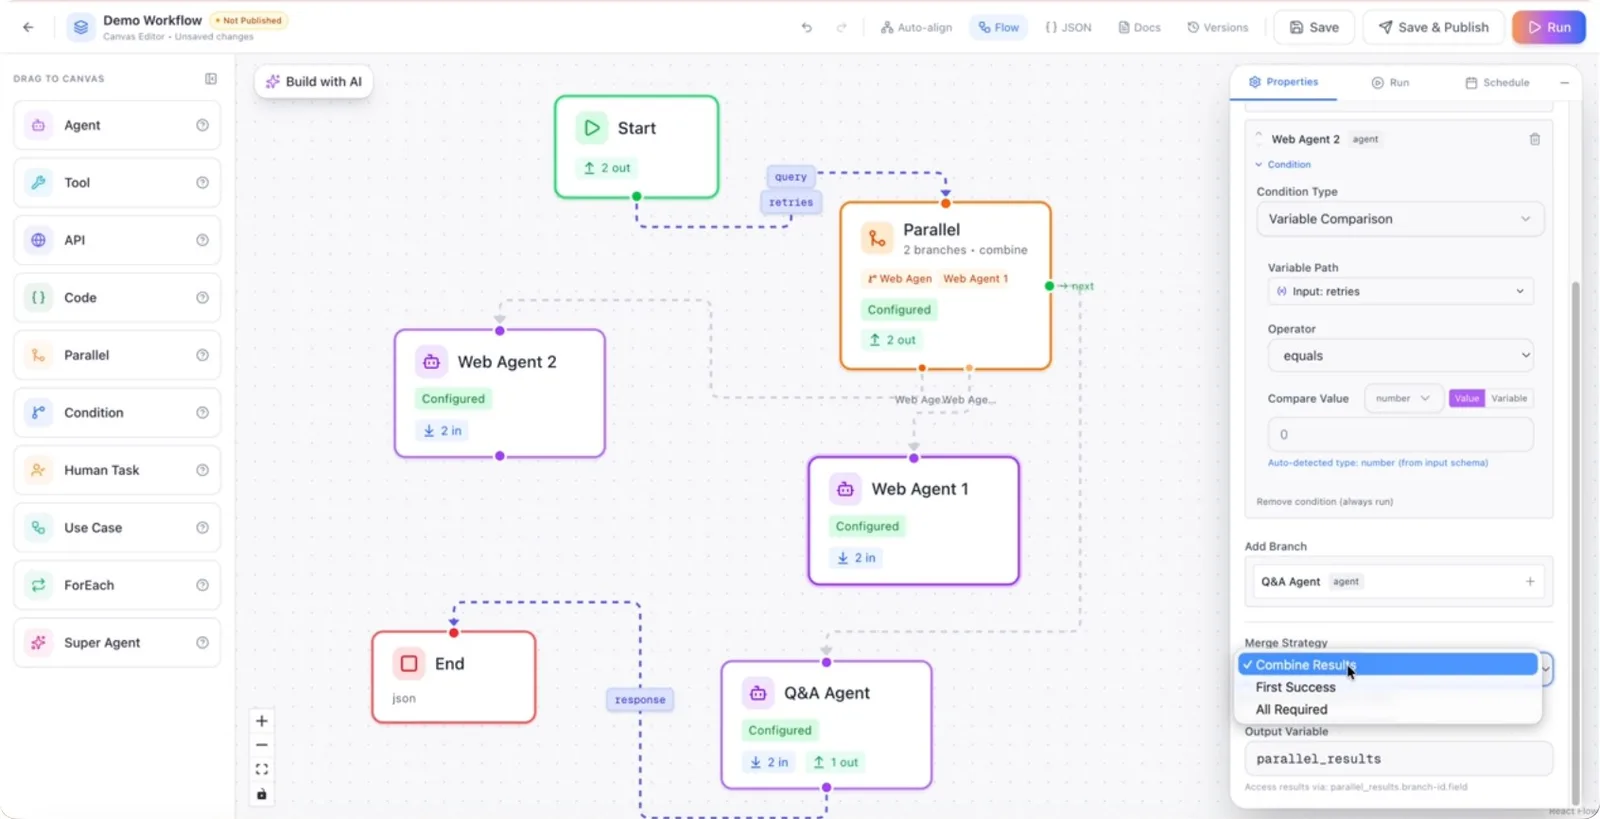The height and width of the screenshot is (819, 1600).
Task: Open help for the Agent sidebar item
Action: click(x=202, y=125)
